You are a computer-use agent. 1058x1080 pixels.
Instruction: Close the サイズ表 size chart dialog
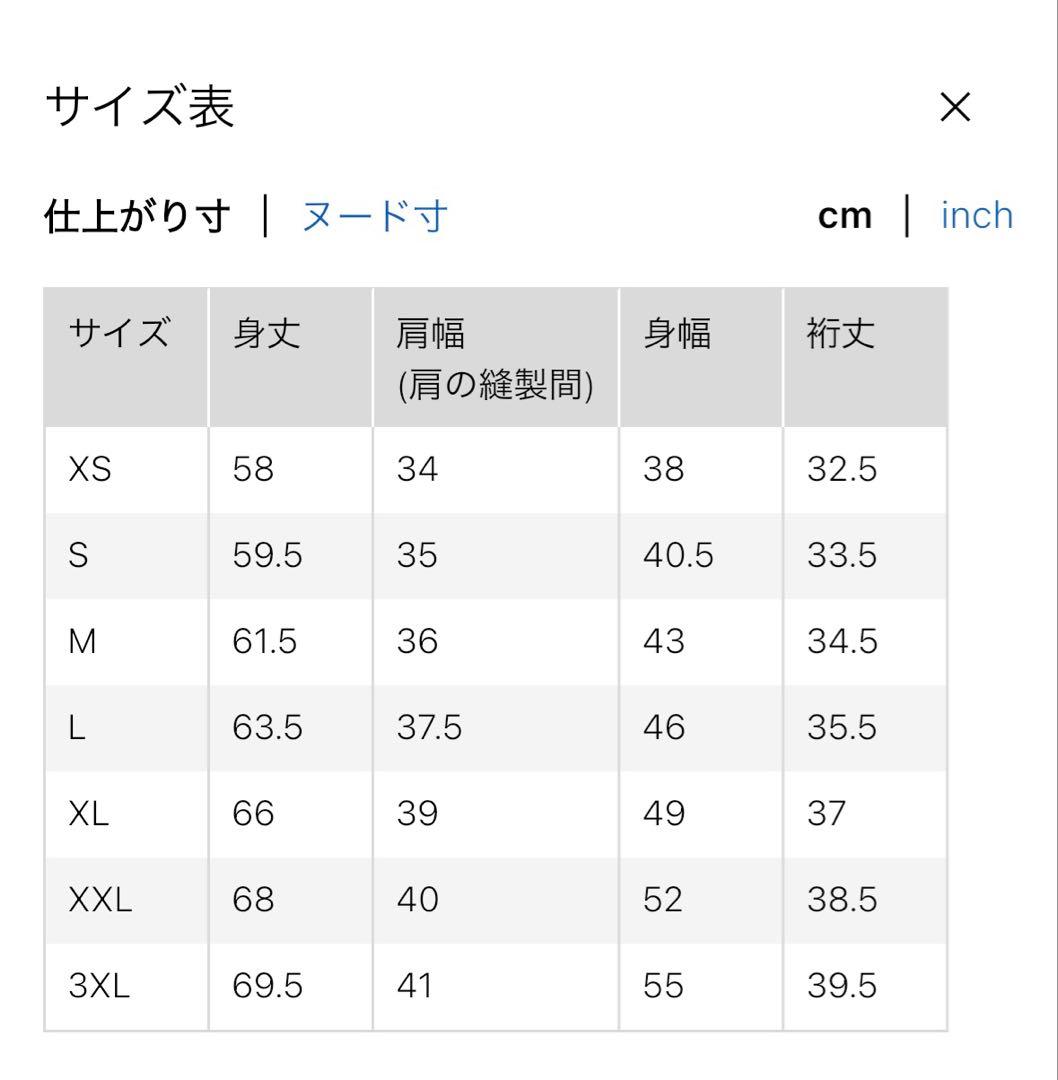[x=955, y=107]
